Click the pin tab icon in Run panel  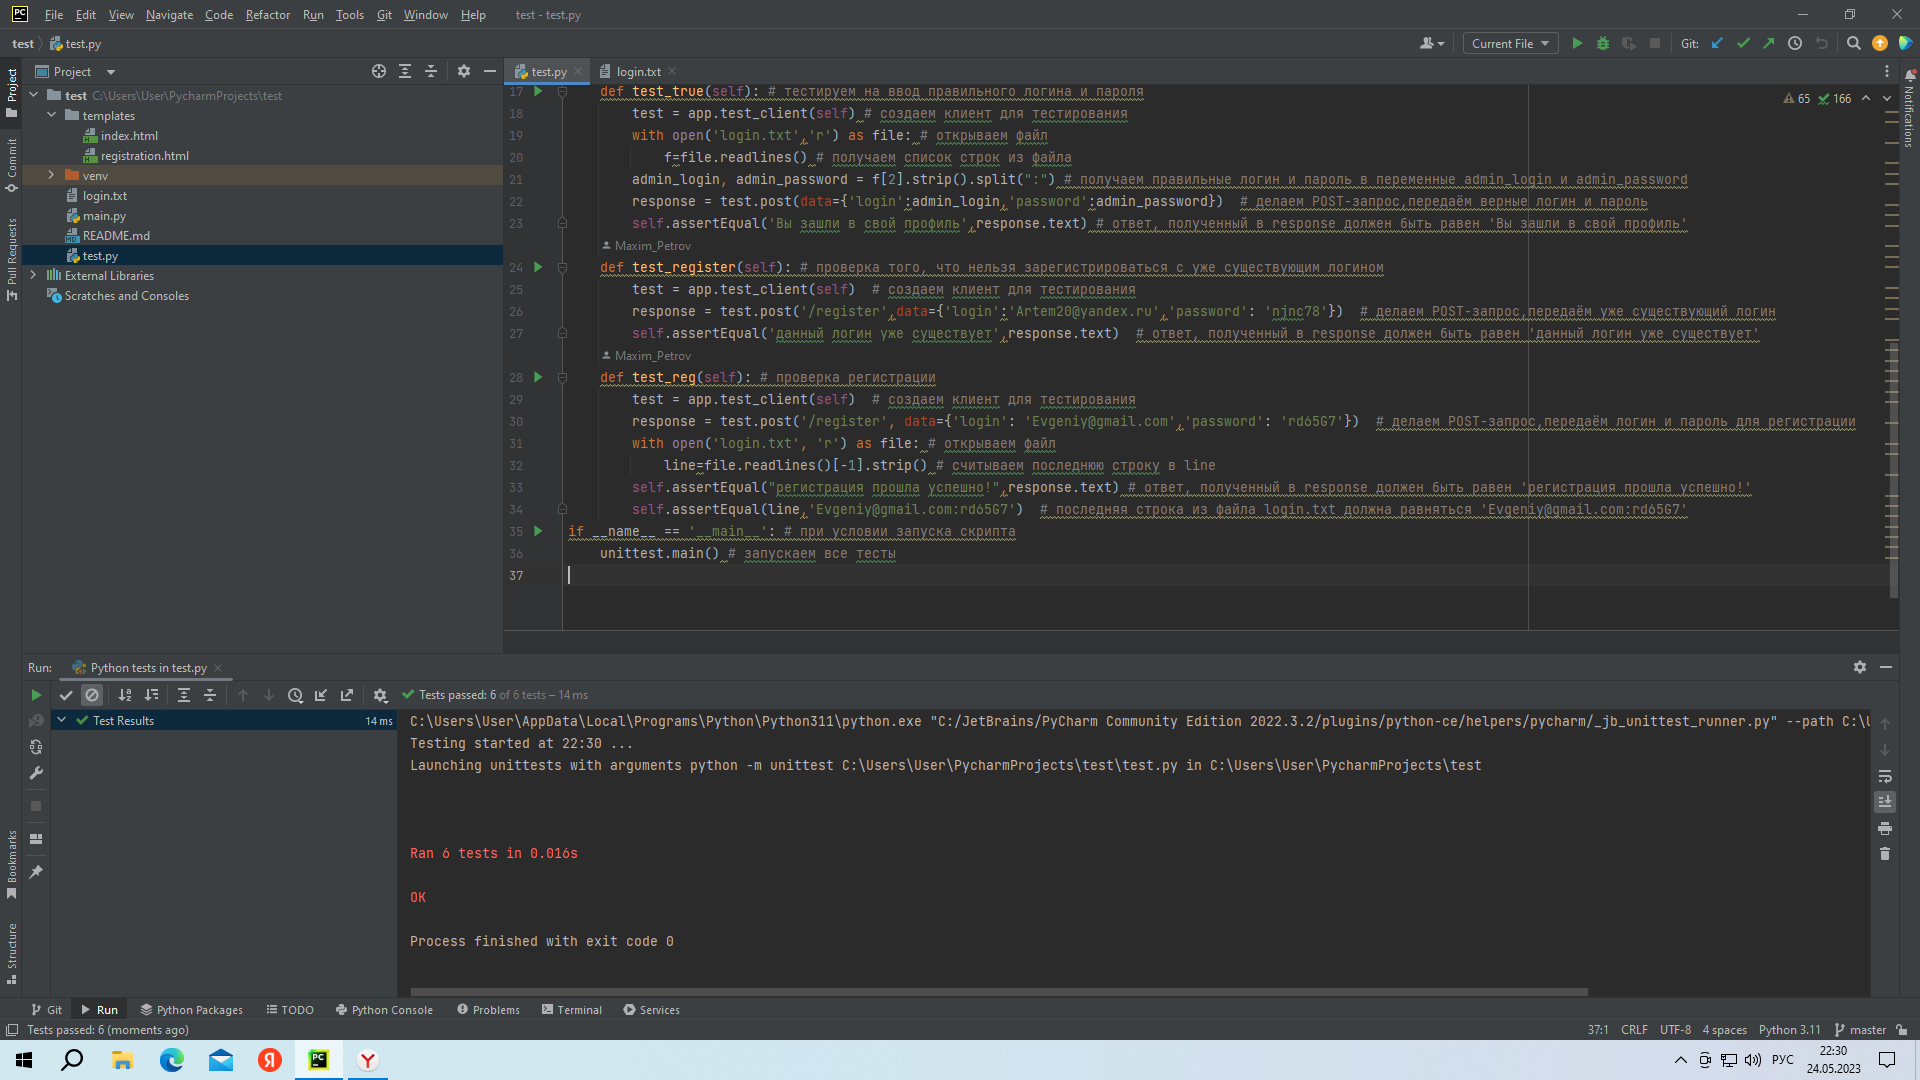[x=36, y=872]
